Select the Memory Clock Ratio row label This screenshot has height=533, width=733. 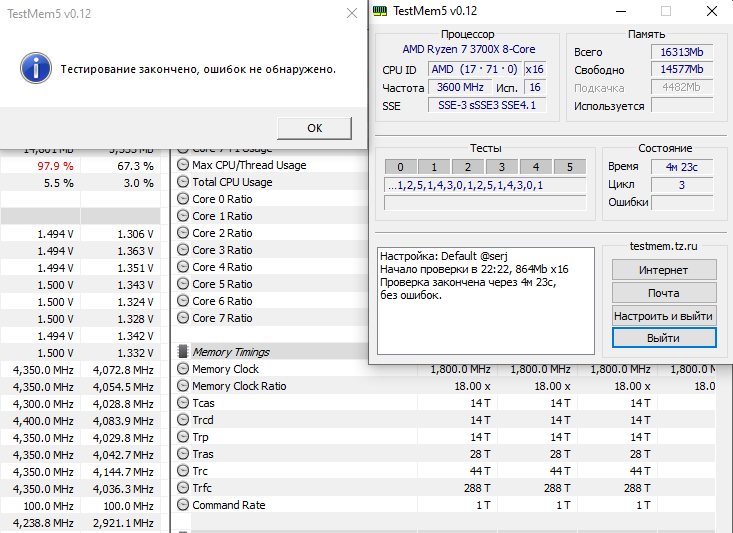239,386
